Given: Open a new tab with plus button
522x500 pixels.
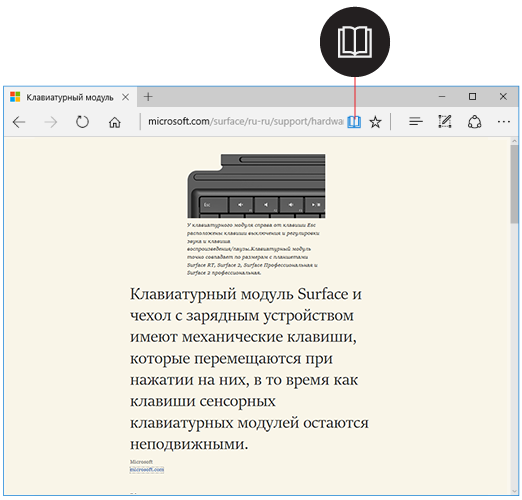Looking at the screenshot, I should (x=148, y=97).
